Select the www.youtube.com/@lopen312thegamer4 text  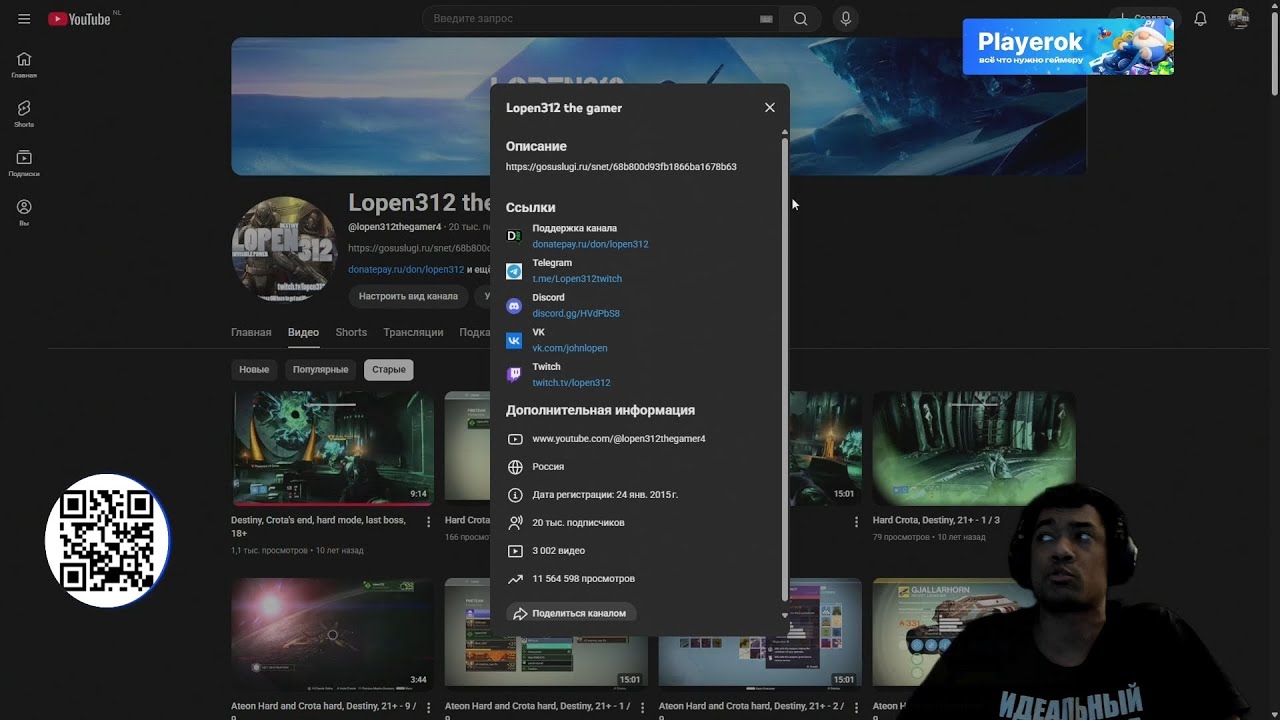619,439
